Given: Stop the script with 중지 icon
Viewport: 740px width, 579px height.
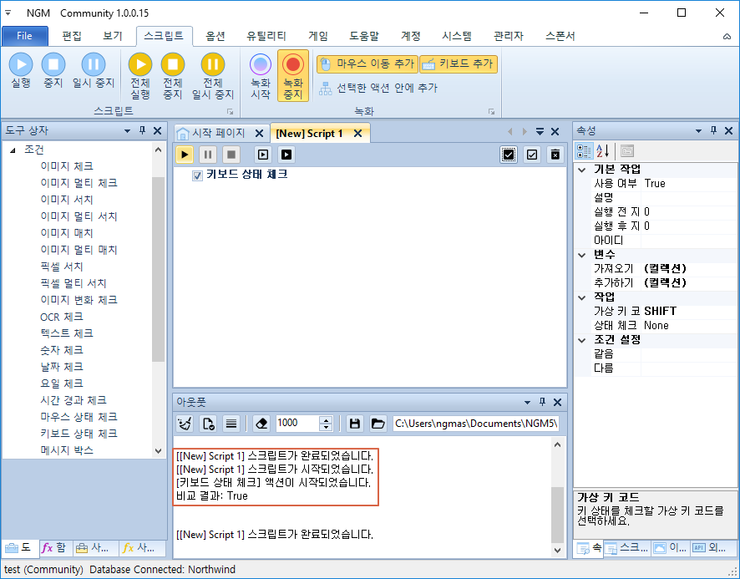Looking at the screenshot, I should click(53, 71).
